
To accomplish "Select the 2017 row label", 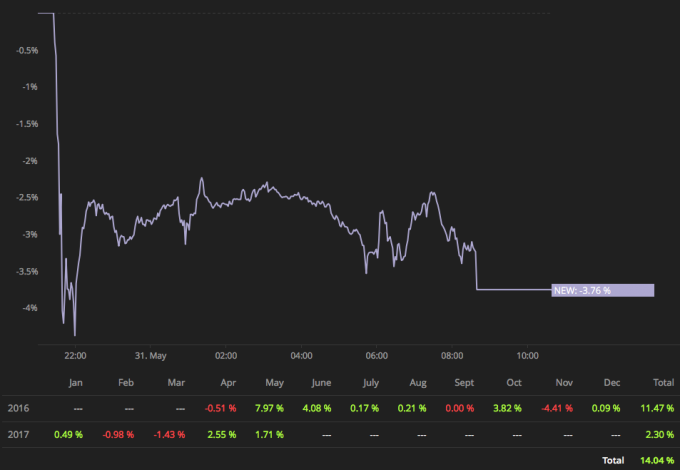I will tap(18, 434).
